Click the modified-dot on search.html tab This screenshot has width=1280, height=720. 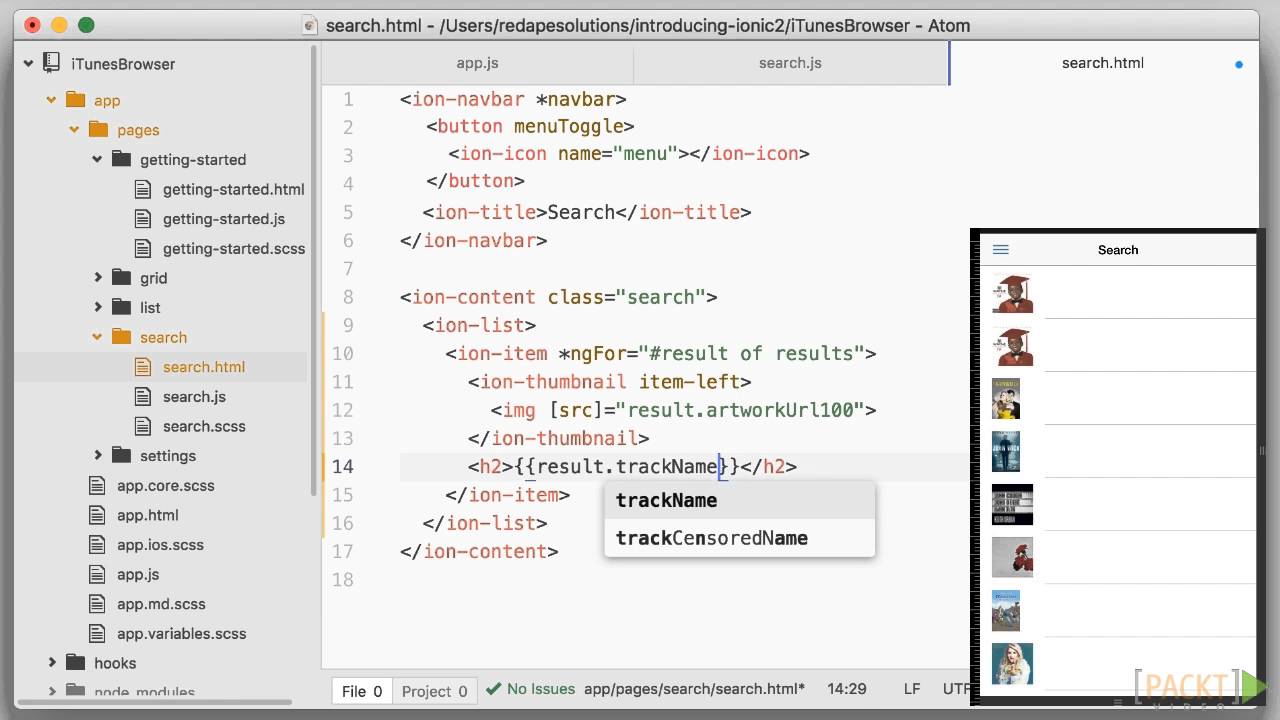[x=1239, y=64]
